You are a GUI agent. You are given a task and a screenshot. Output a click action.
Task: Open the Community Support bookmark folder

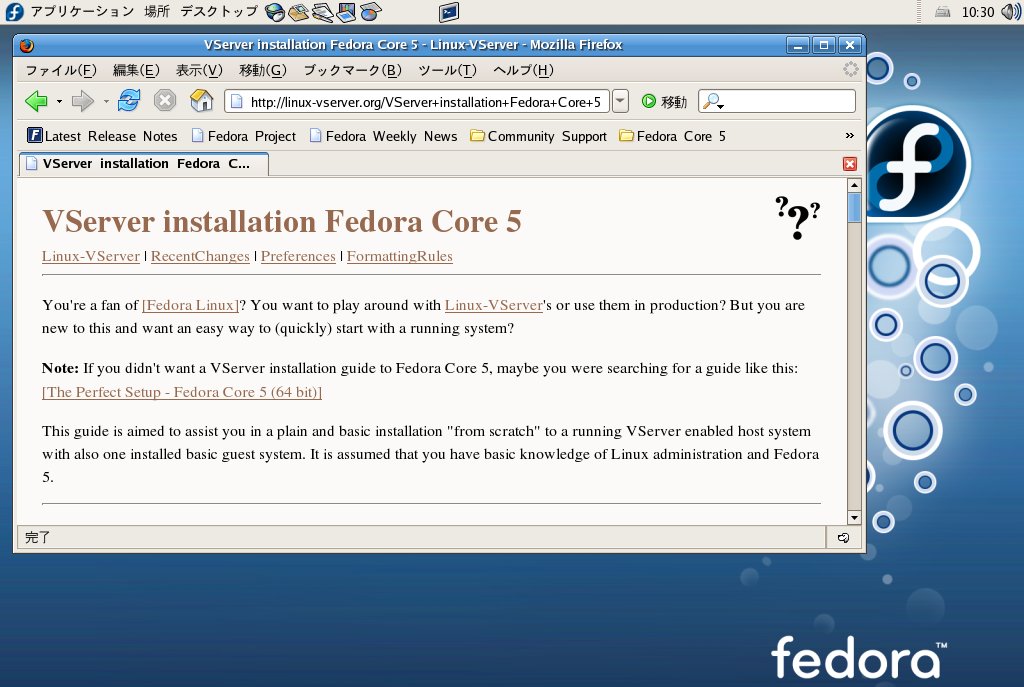(539, 136)
